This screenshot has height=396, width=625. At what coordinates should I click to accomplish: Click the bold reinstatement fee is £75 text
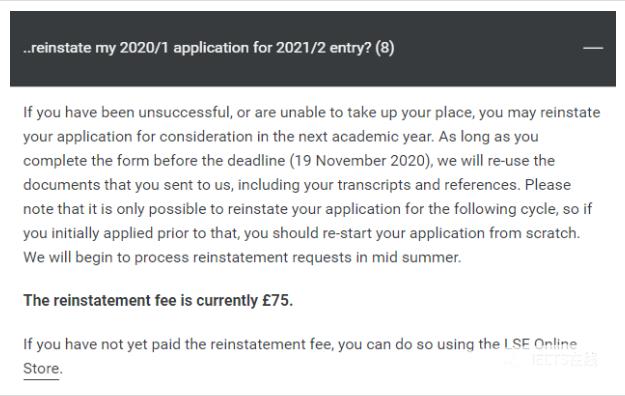pos(158,300)
